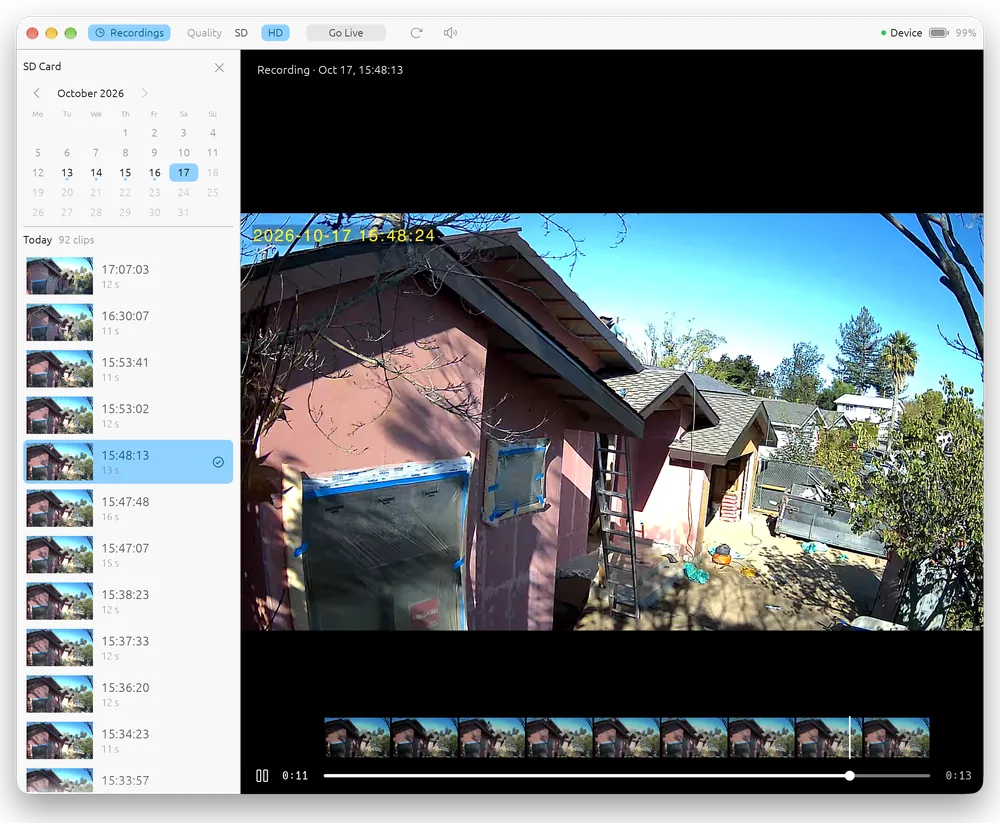The height and width of the screenshot is (823, 1000).
Task: Go to previous month in calendar
Action: tap(37, 93)
